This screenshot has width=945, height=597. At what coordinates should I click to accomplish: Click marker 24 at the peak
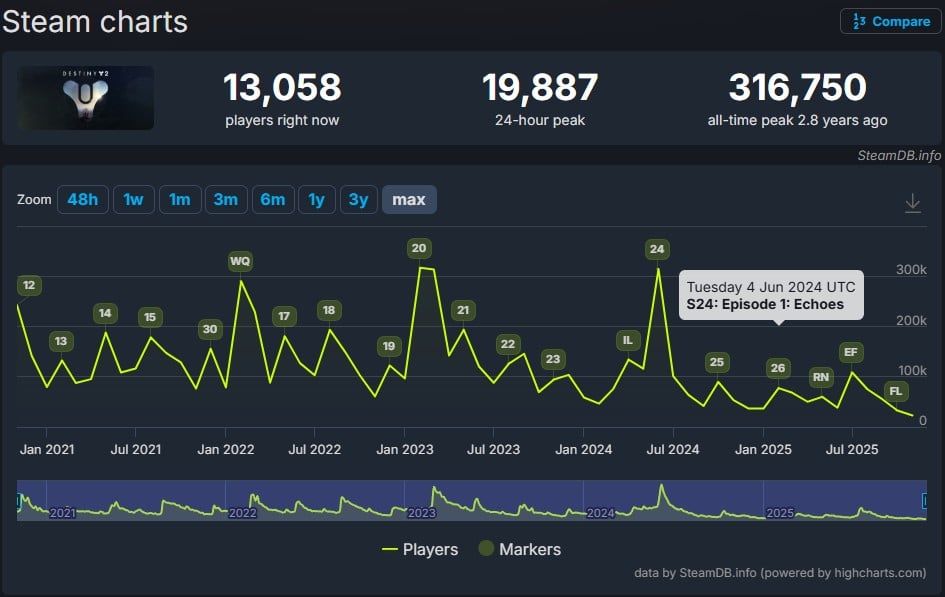(x=656, y=249)
